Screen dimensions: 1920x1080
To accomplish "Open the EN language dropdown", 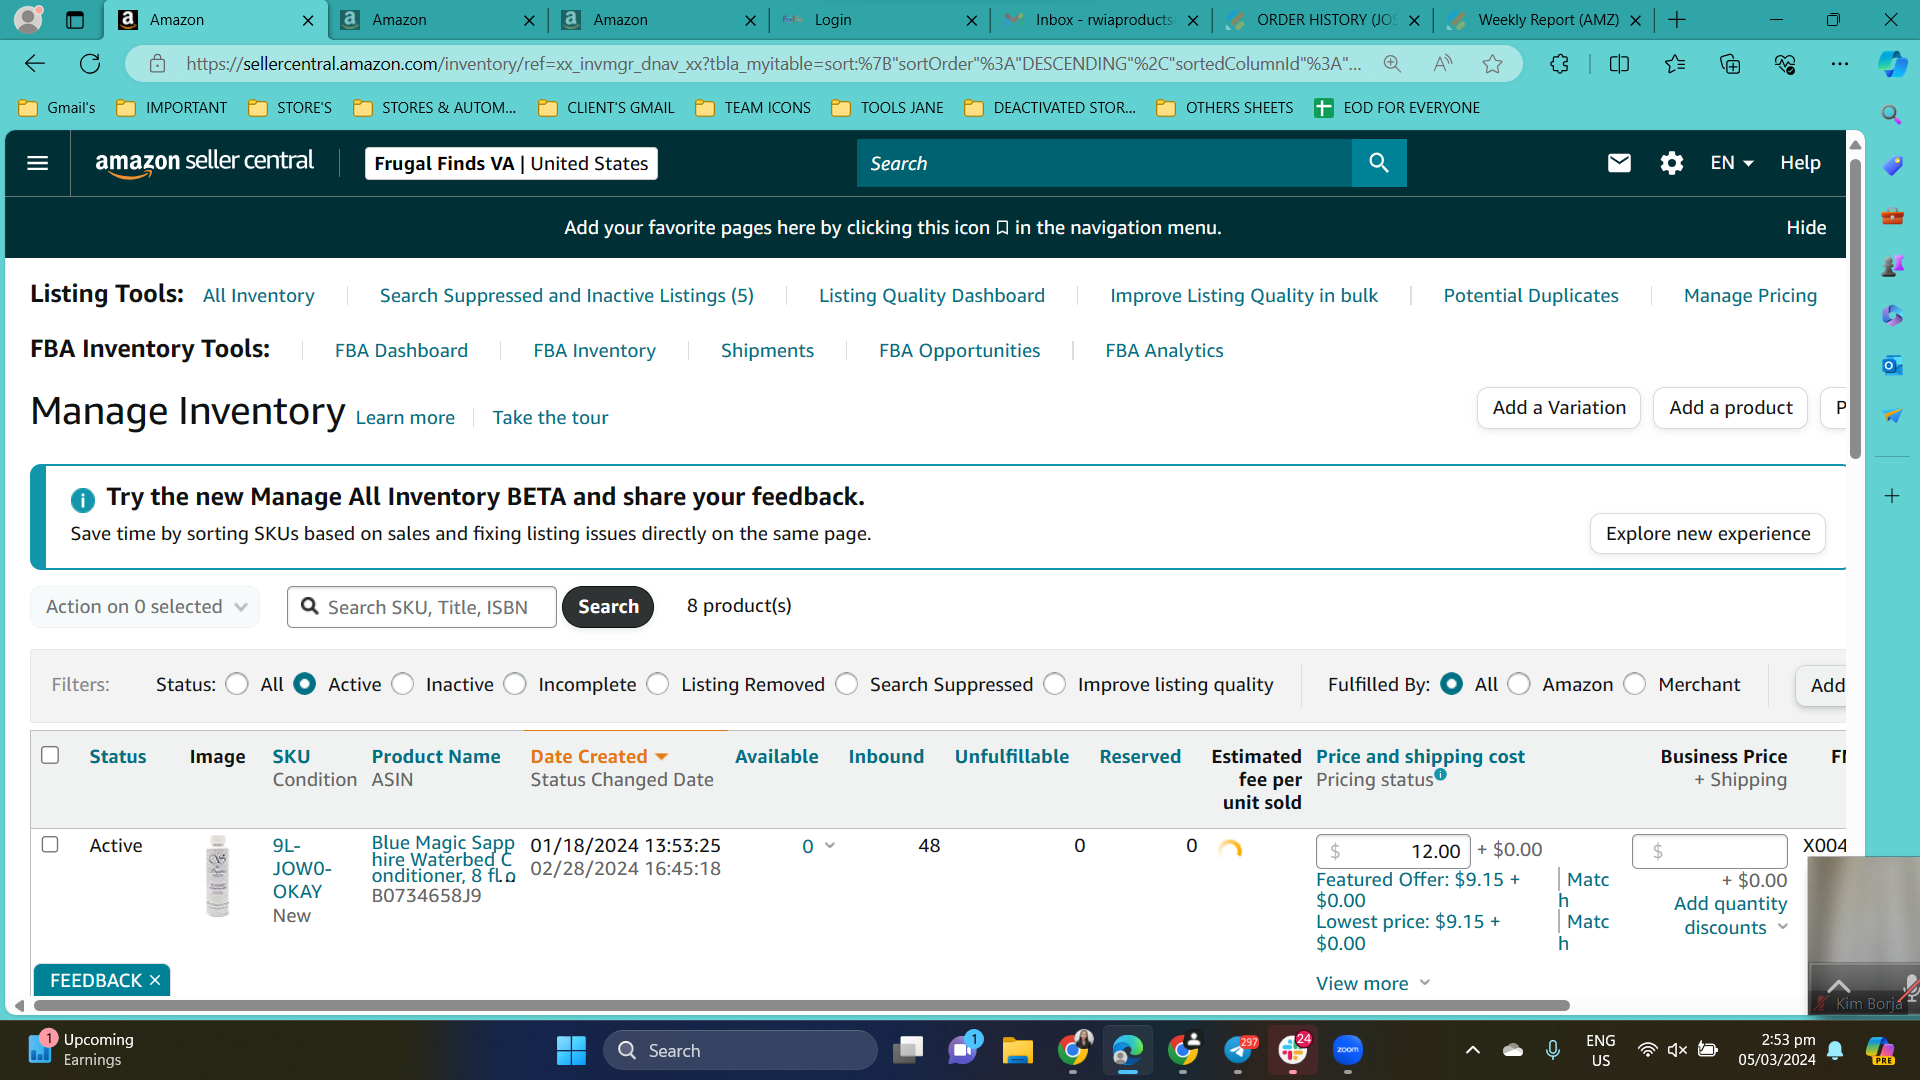I will tap(1732, 163).
